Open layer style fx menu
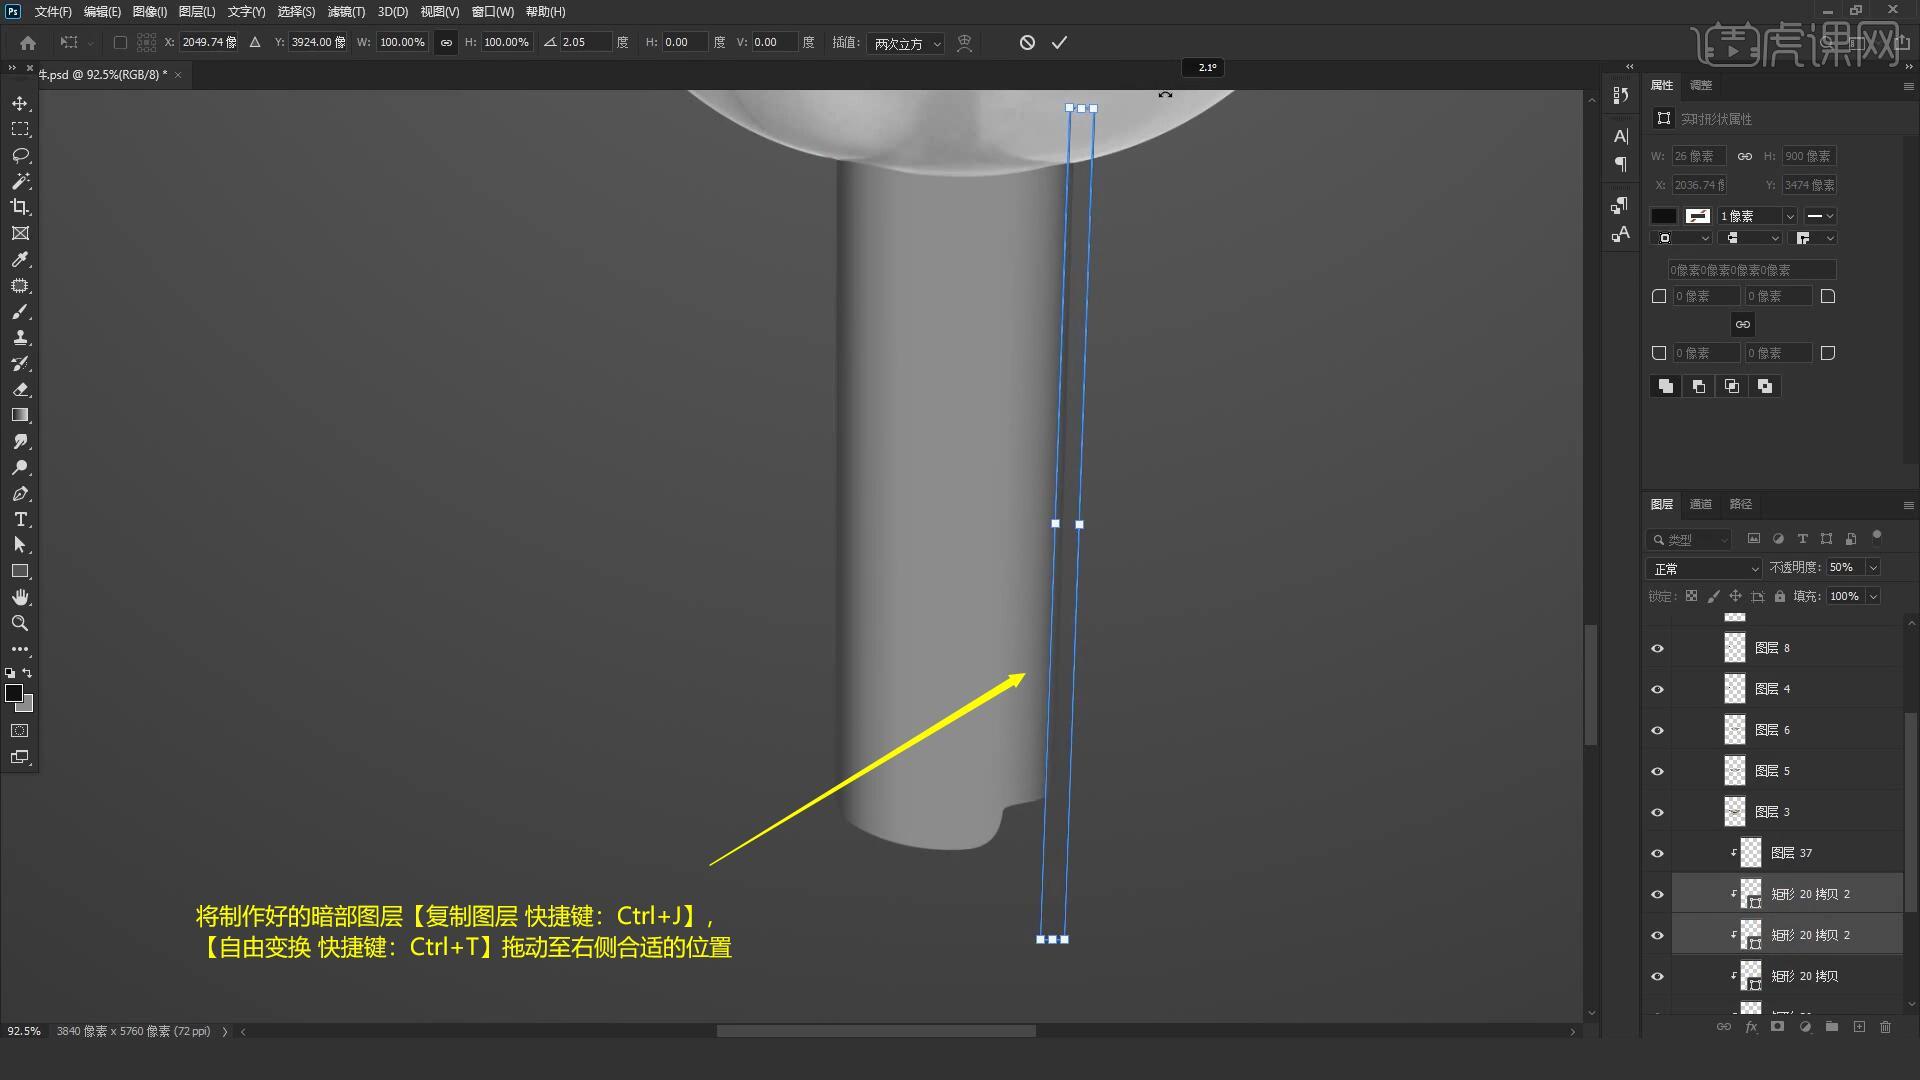 [x=1751, y=1027]
